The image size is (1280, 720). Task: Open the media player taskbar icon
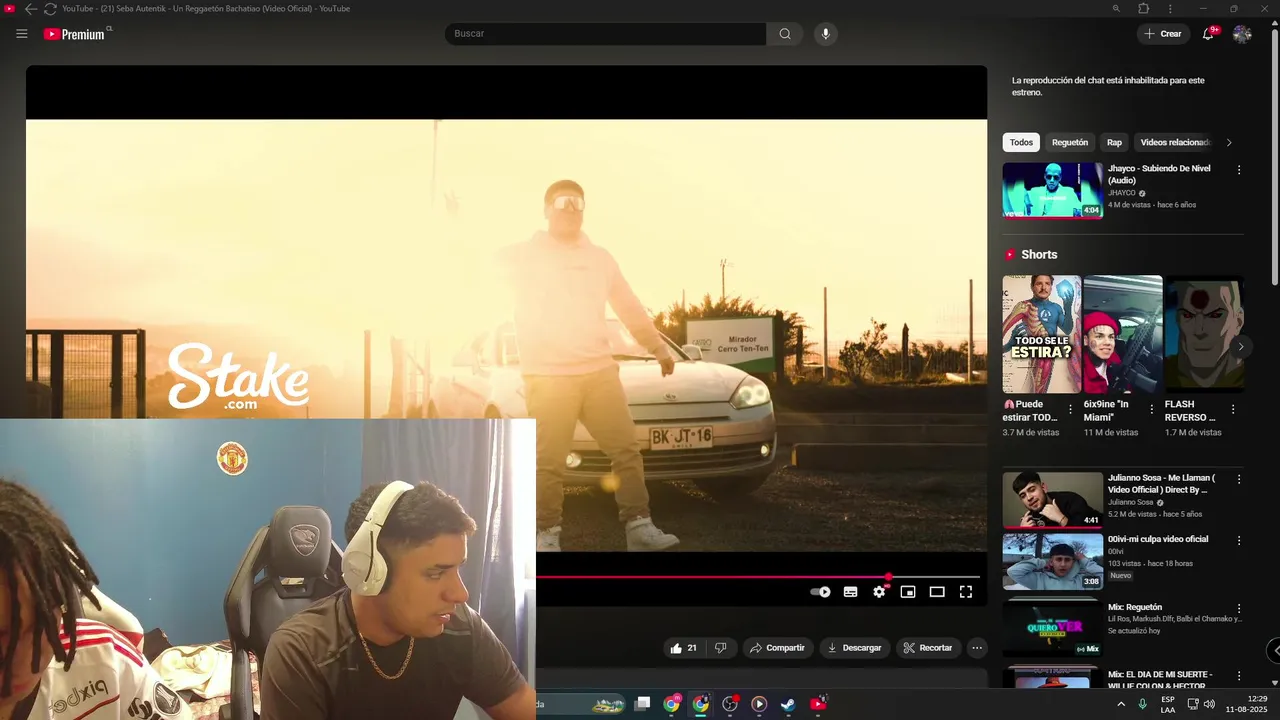click(x=759, y=704)
